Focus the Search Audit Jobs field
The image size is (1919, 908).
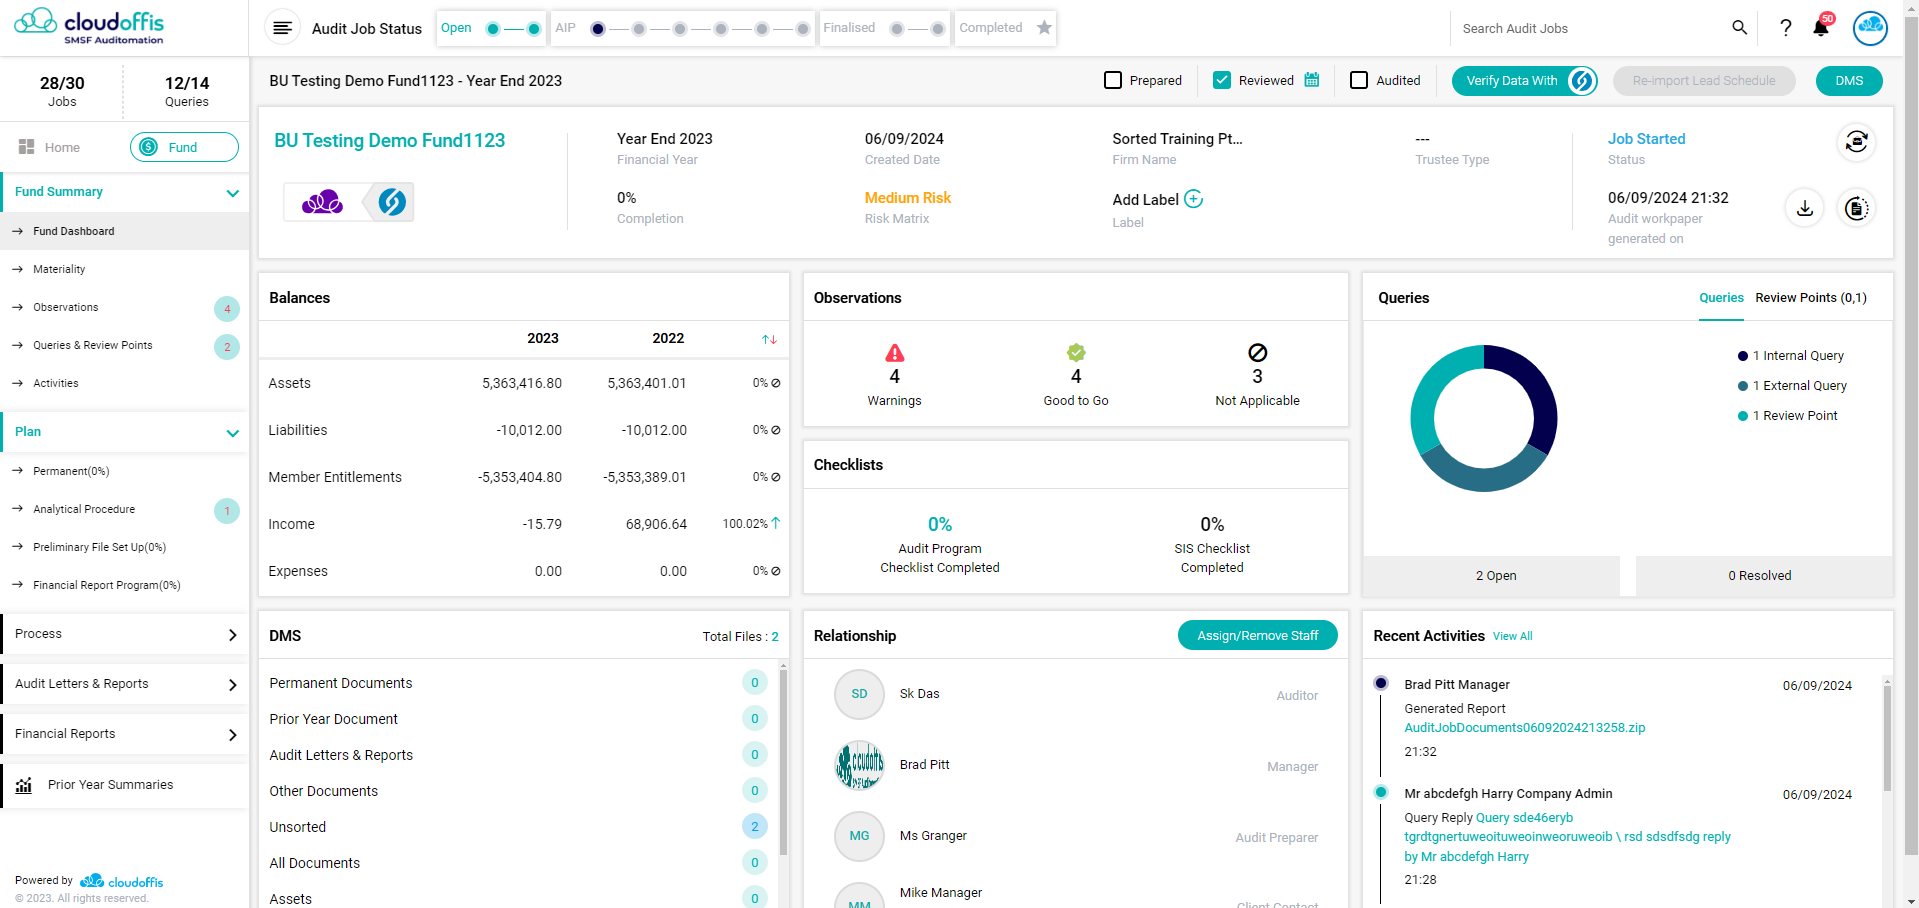(1590, 28)
